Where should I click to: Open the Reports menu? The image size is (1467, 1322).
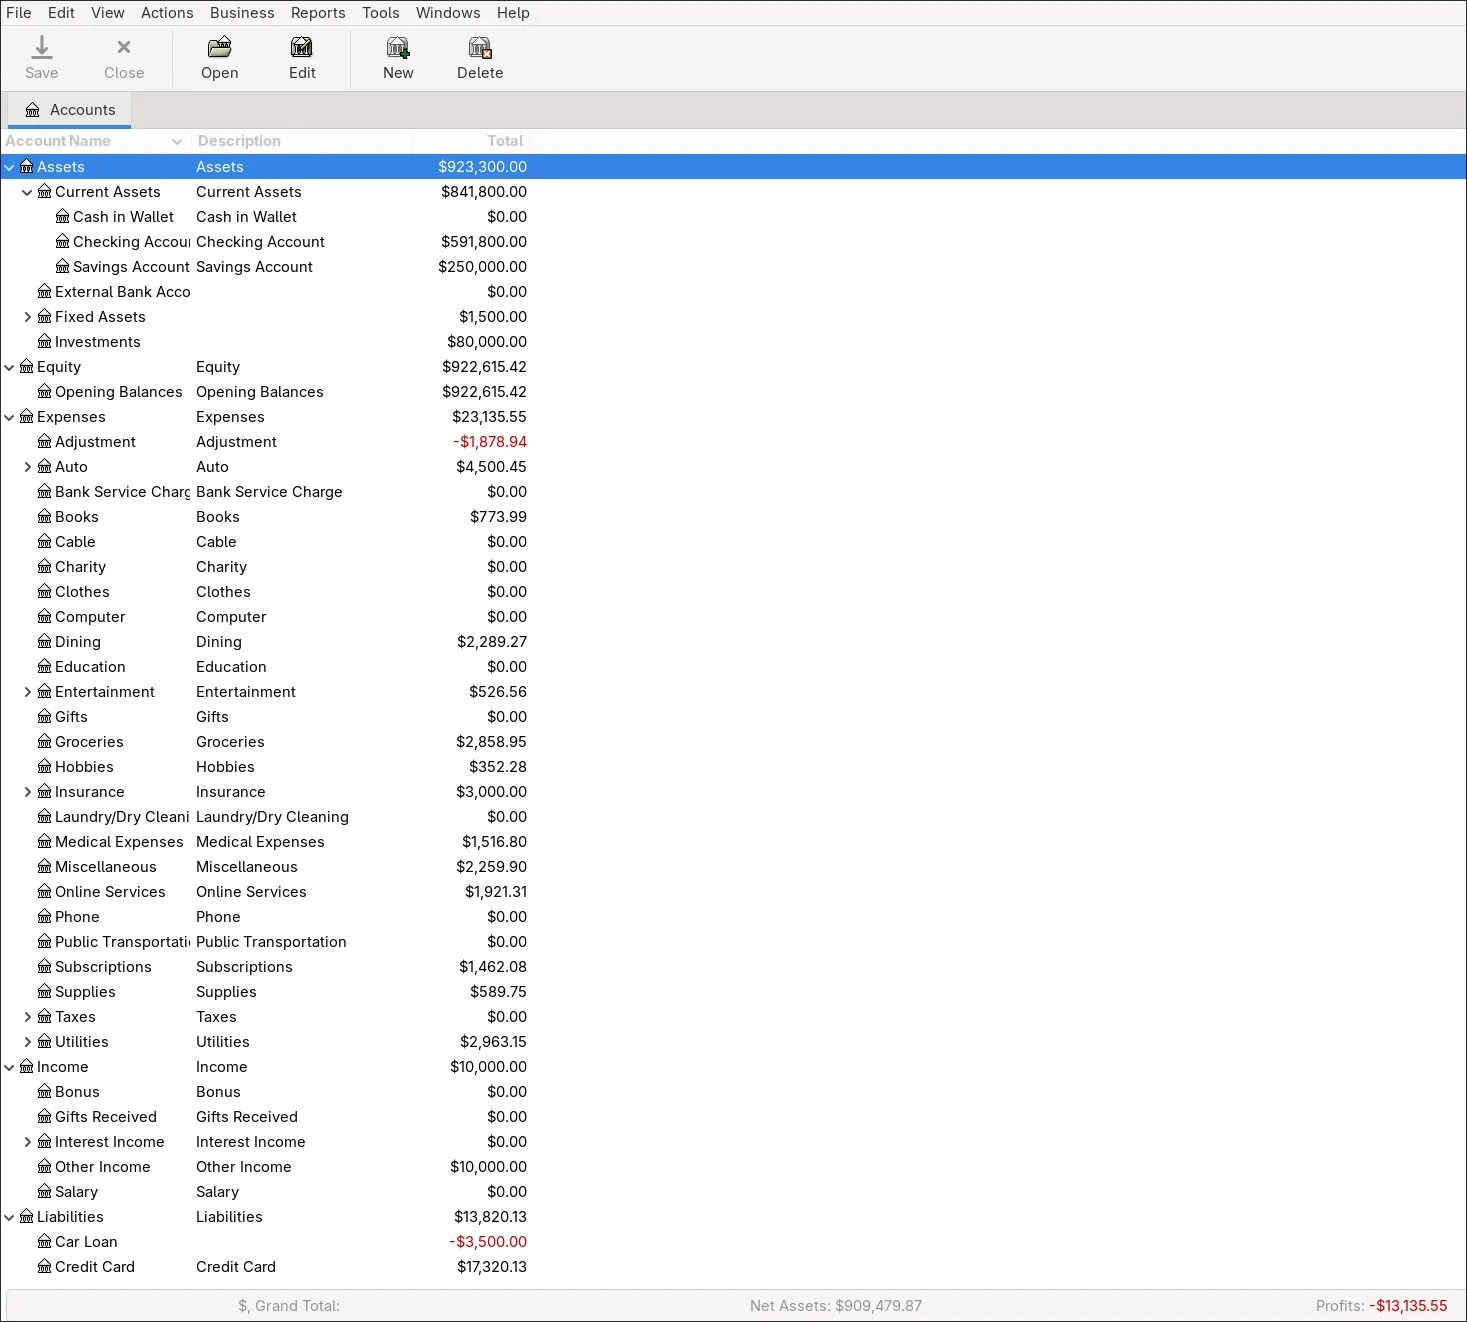pos(318,13)
